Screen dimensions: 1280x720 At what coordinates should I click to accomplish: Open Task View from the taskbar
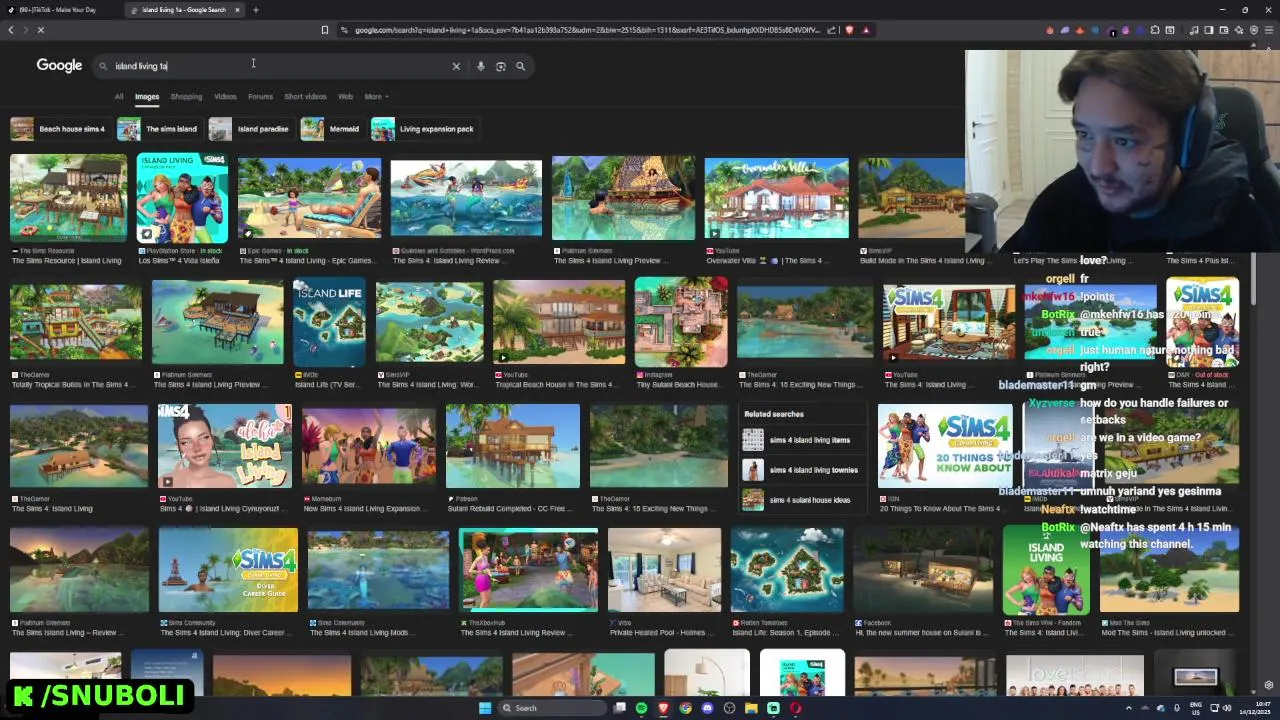pyautogui.click(x=620, y=708)
